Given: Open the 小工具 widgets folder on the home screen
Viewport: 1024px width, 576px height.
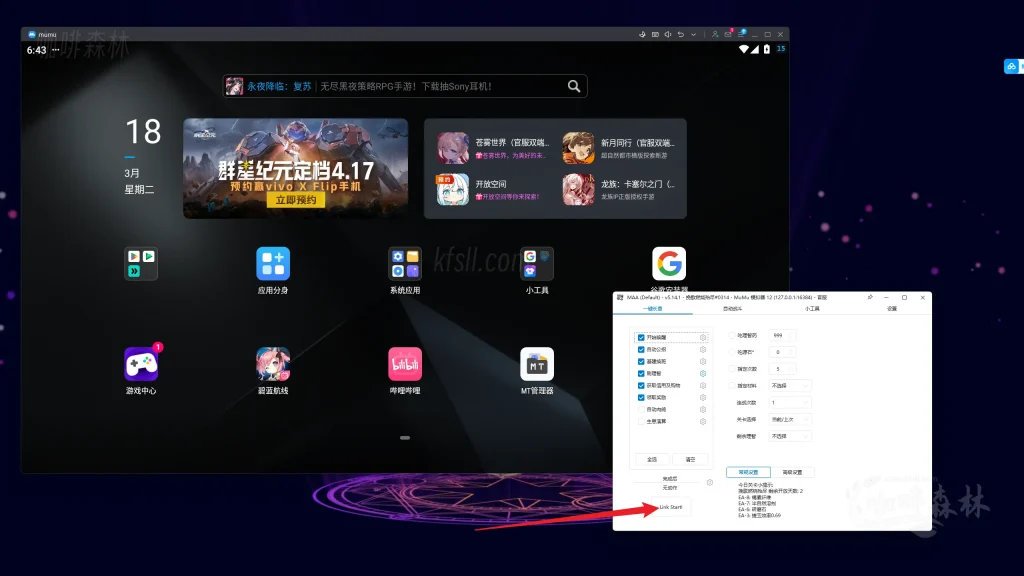Looking at the screenshot, I should pos(537,264).
